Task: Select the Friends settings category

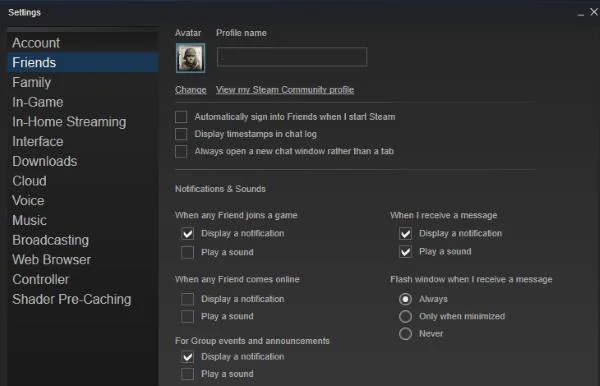Action: click(83, 62)
